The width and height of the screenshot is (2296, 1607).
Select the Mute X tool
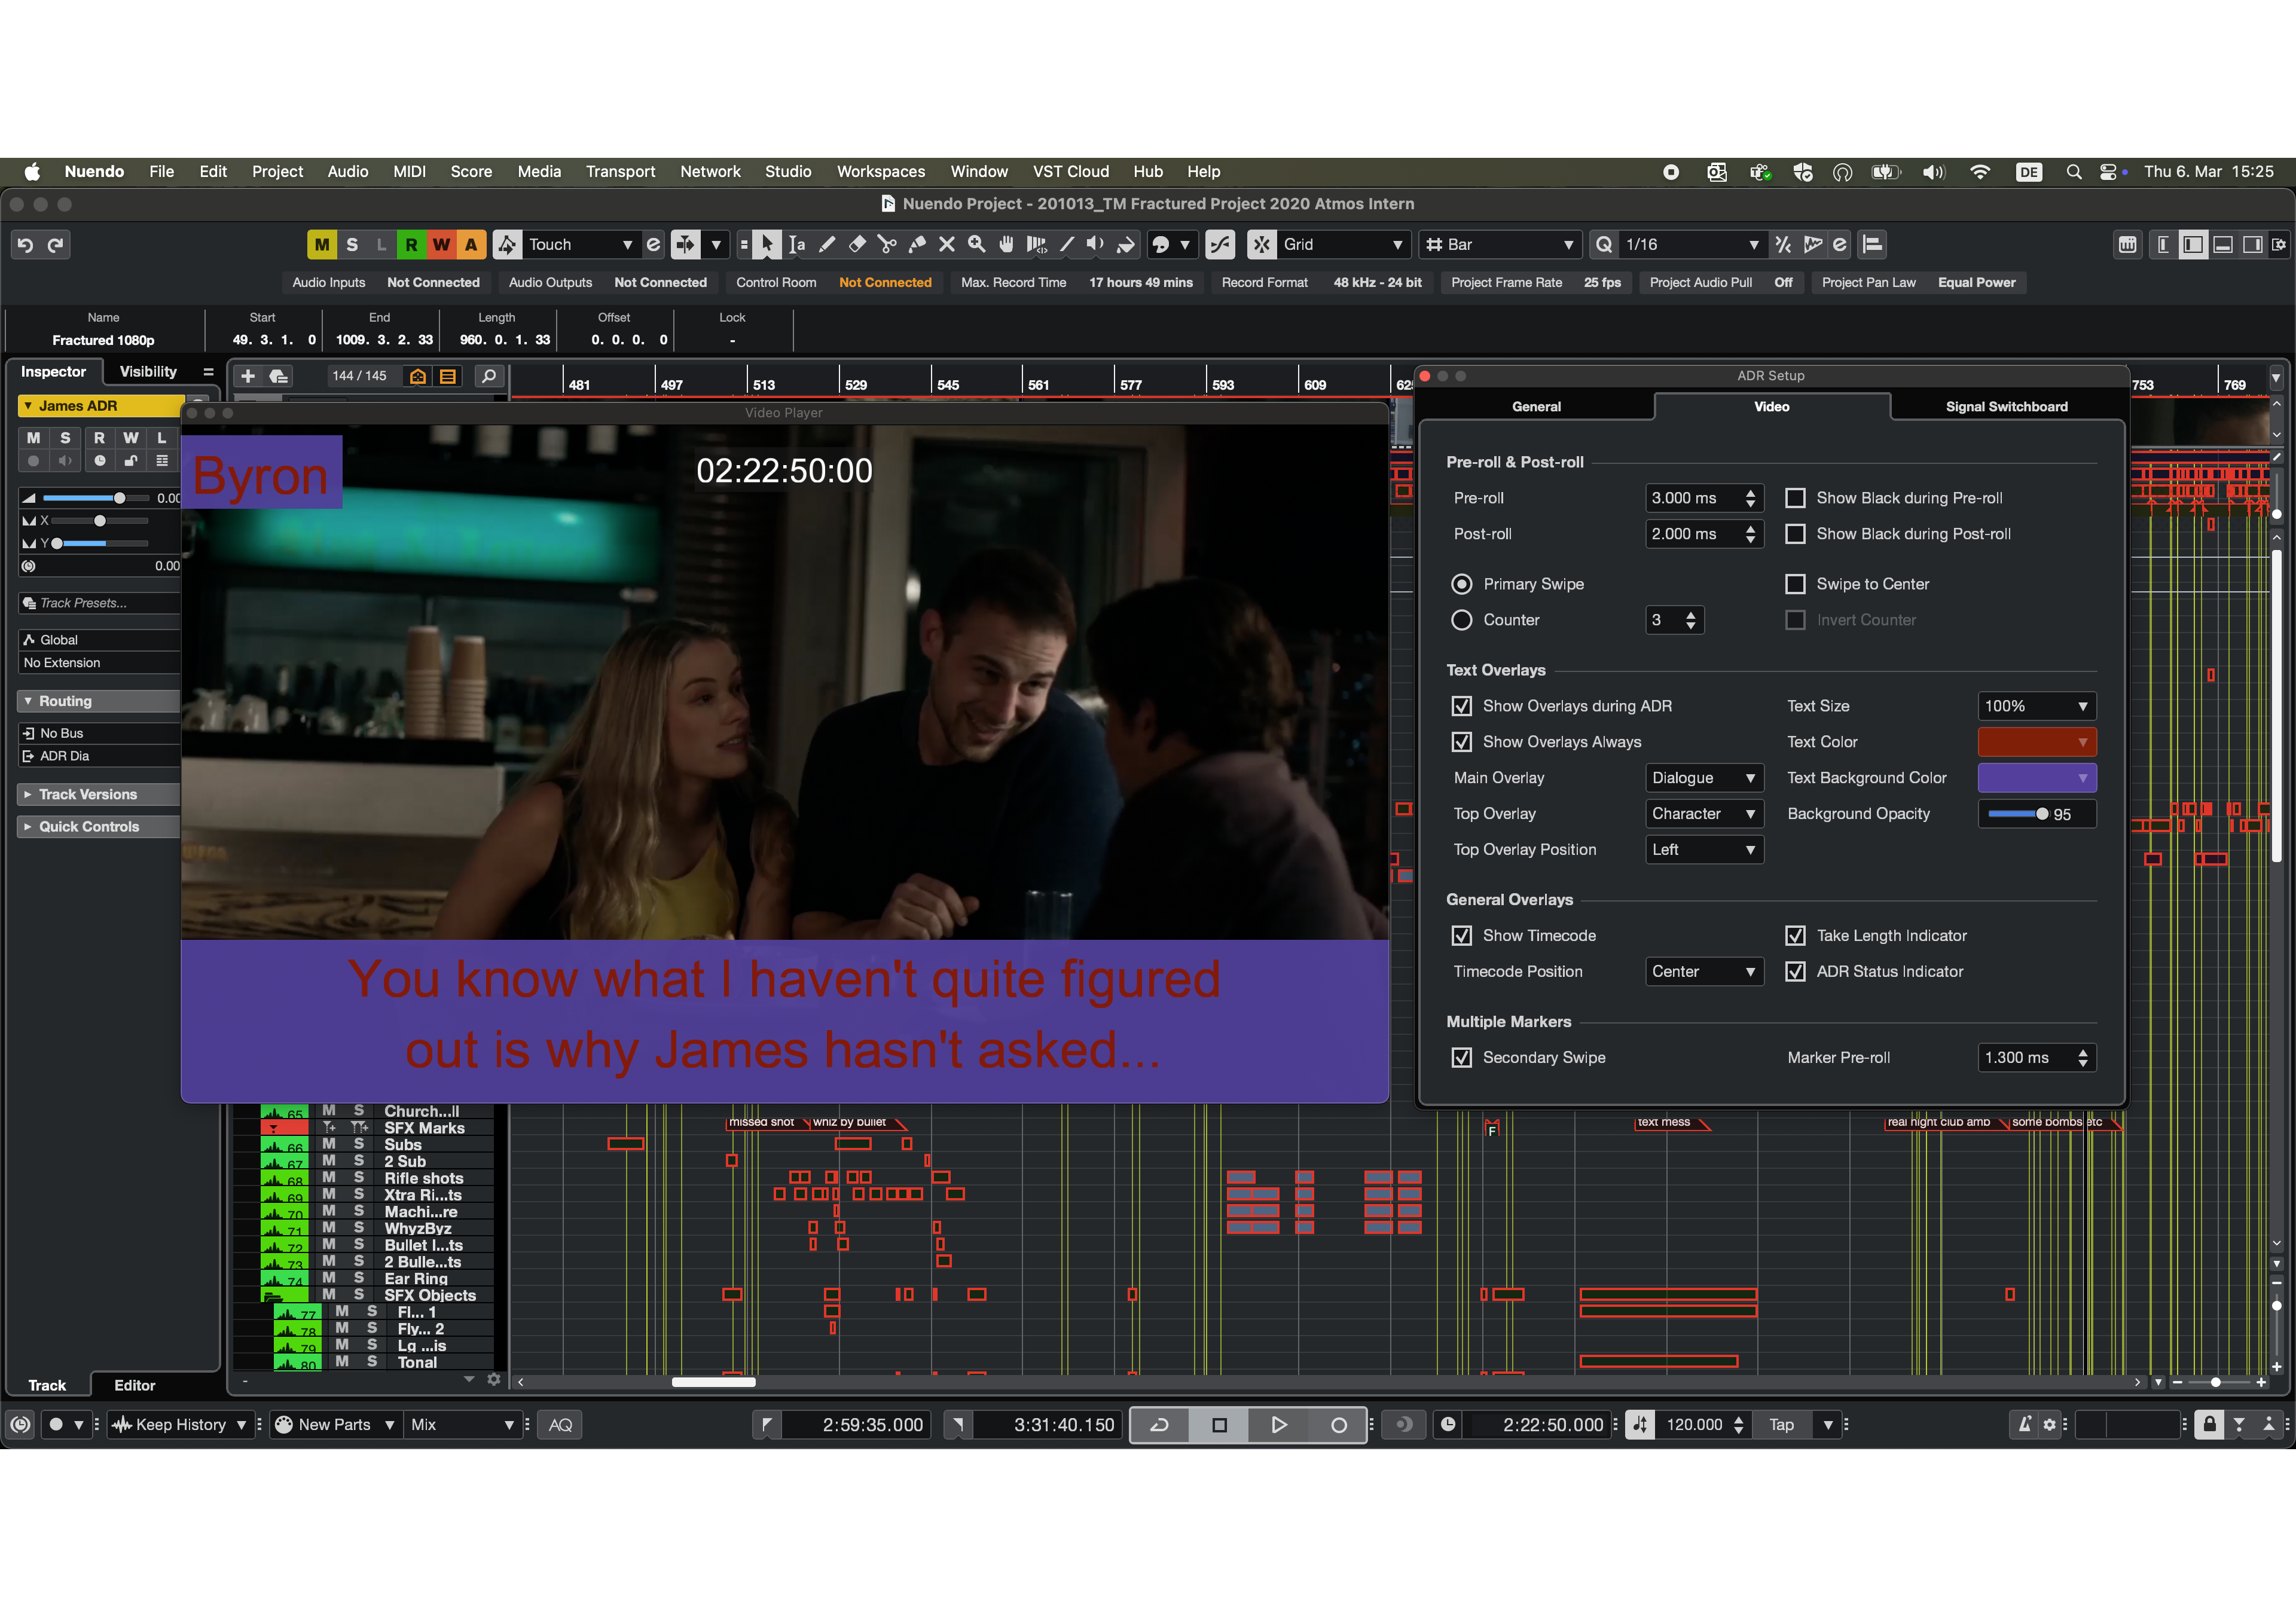click(x=947, y=244)
